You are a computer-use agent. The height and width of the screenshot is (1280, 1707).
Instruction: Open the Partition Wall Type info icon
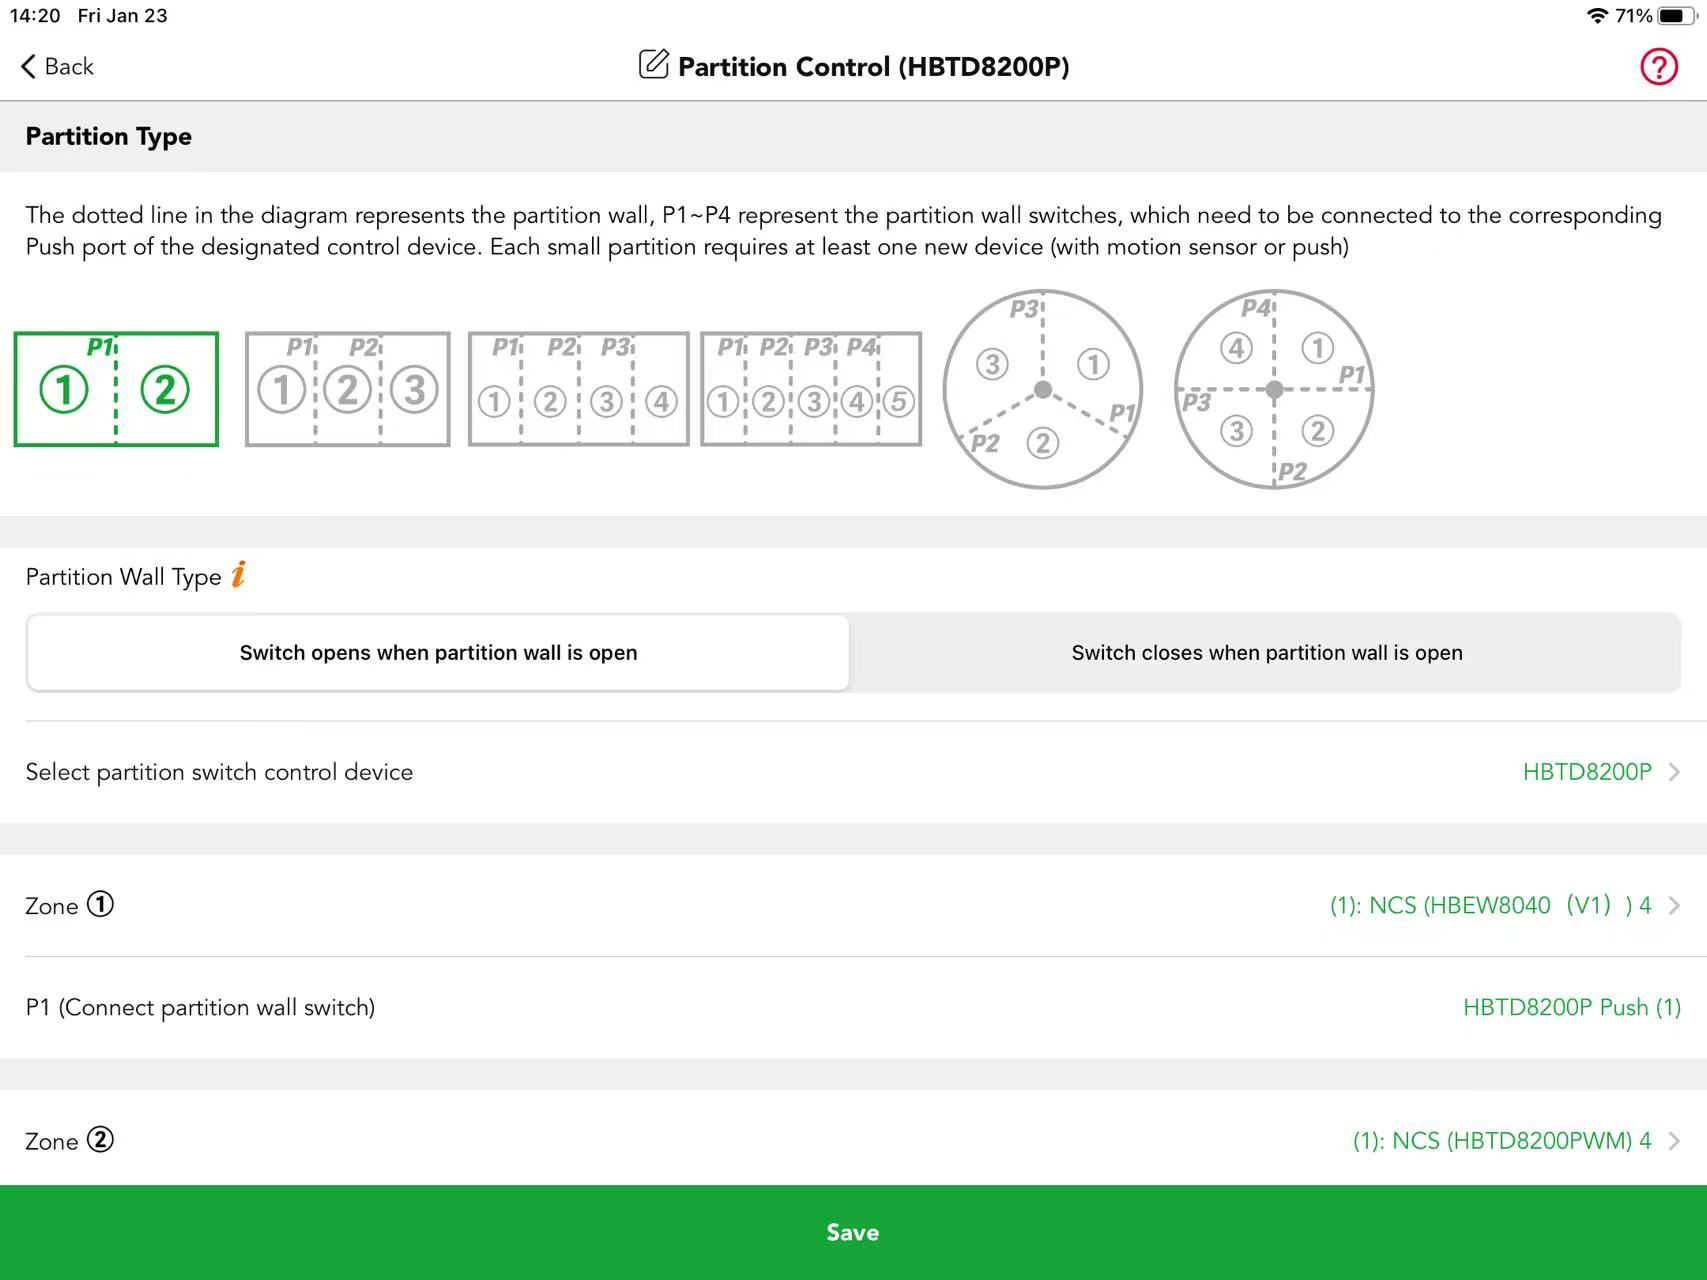coord(238,575)
